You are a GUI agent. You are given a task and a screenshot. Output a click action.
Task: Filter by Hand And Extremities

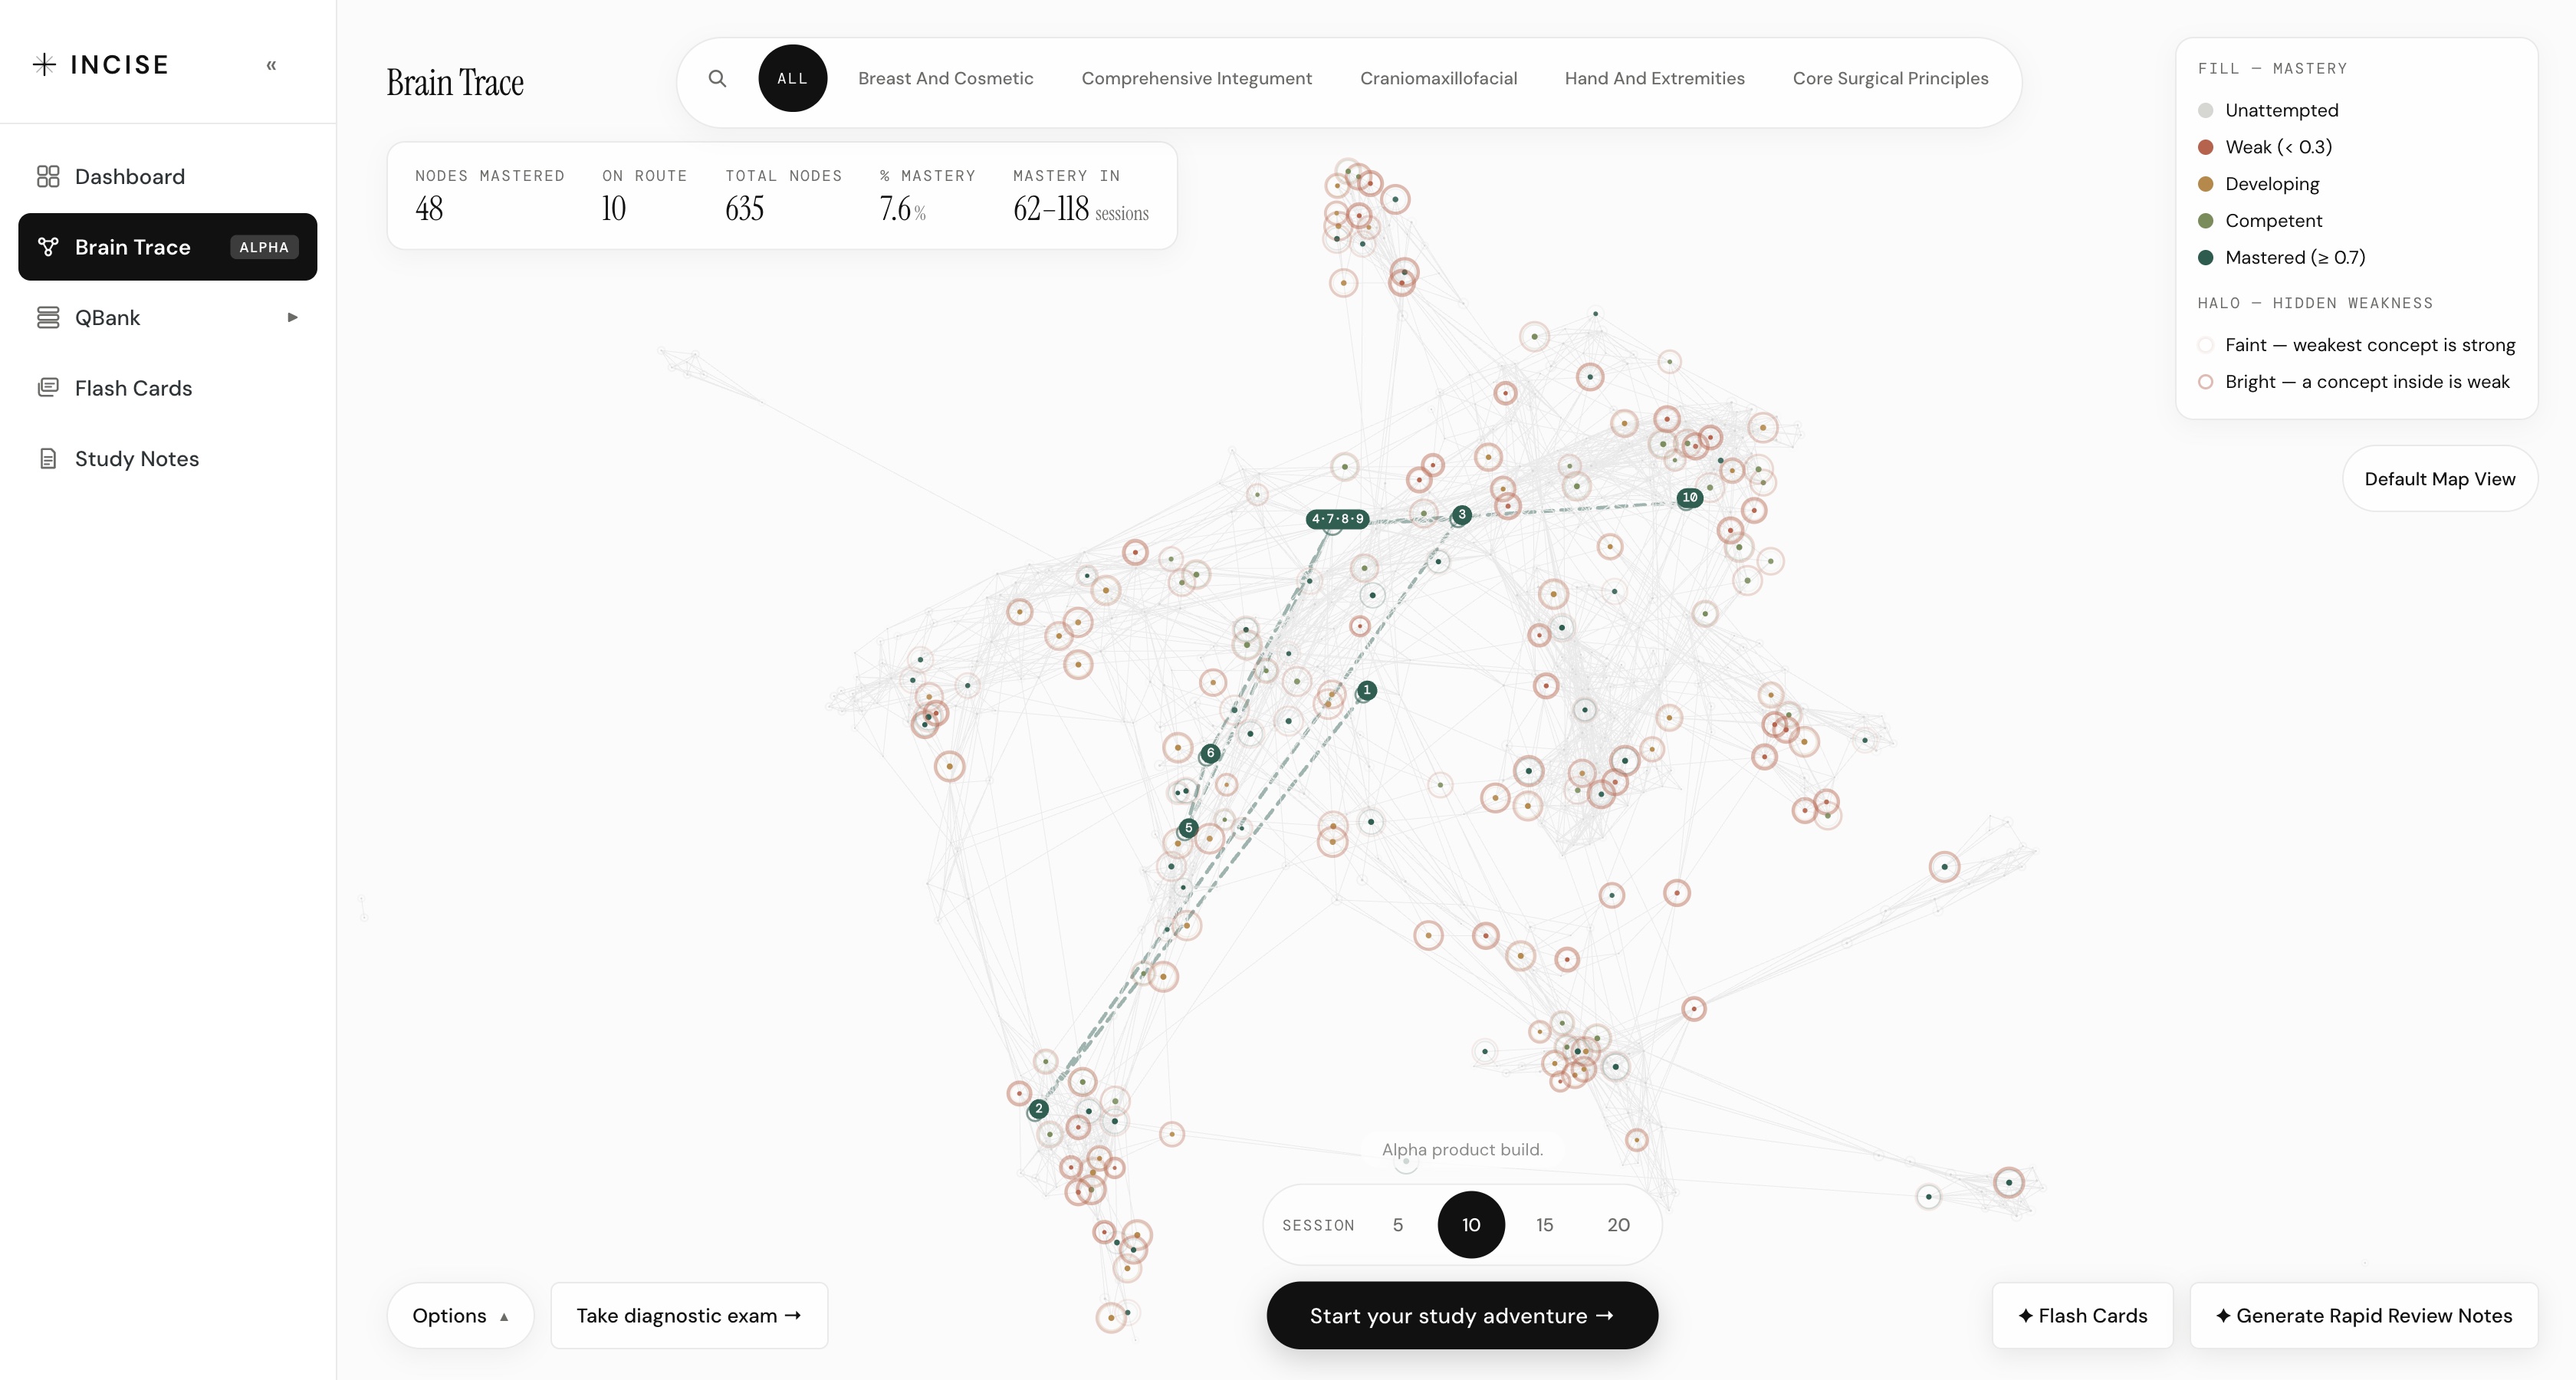[x=1654, y=78]
